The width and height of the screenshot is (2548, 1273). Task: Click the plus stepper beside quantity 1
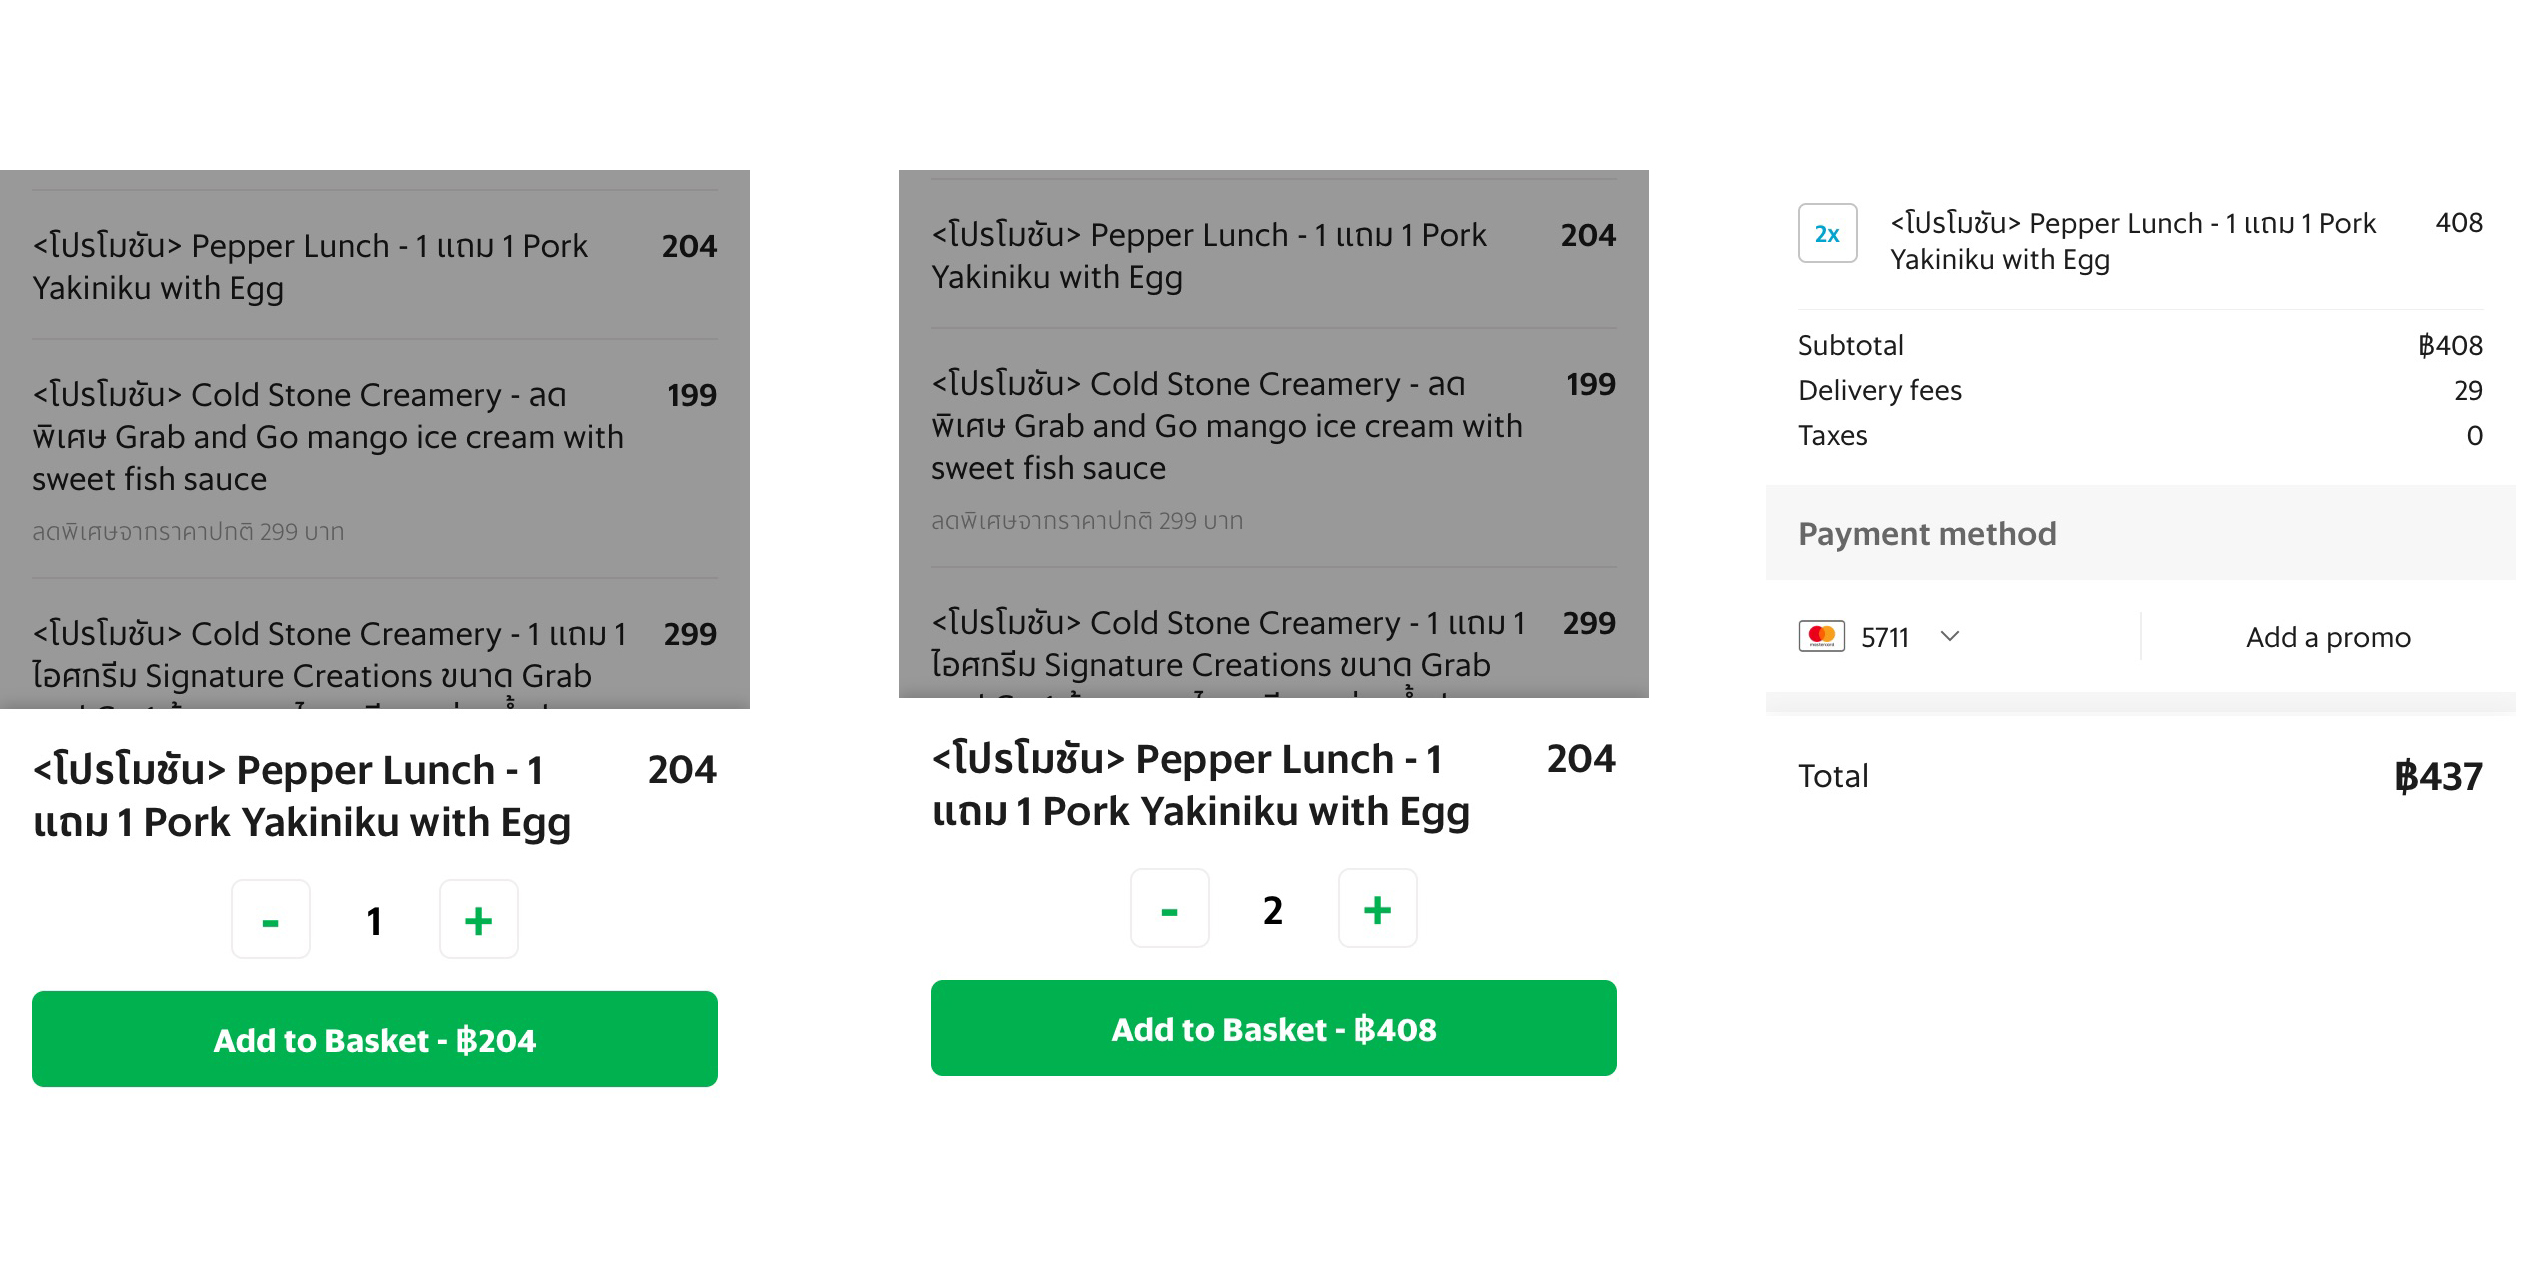click(479, 920)
